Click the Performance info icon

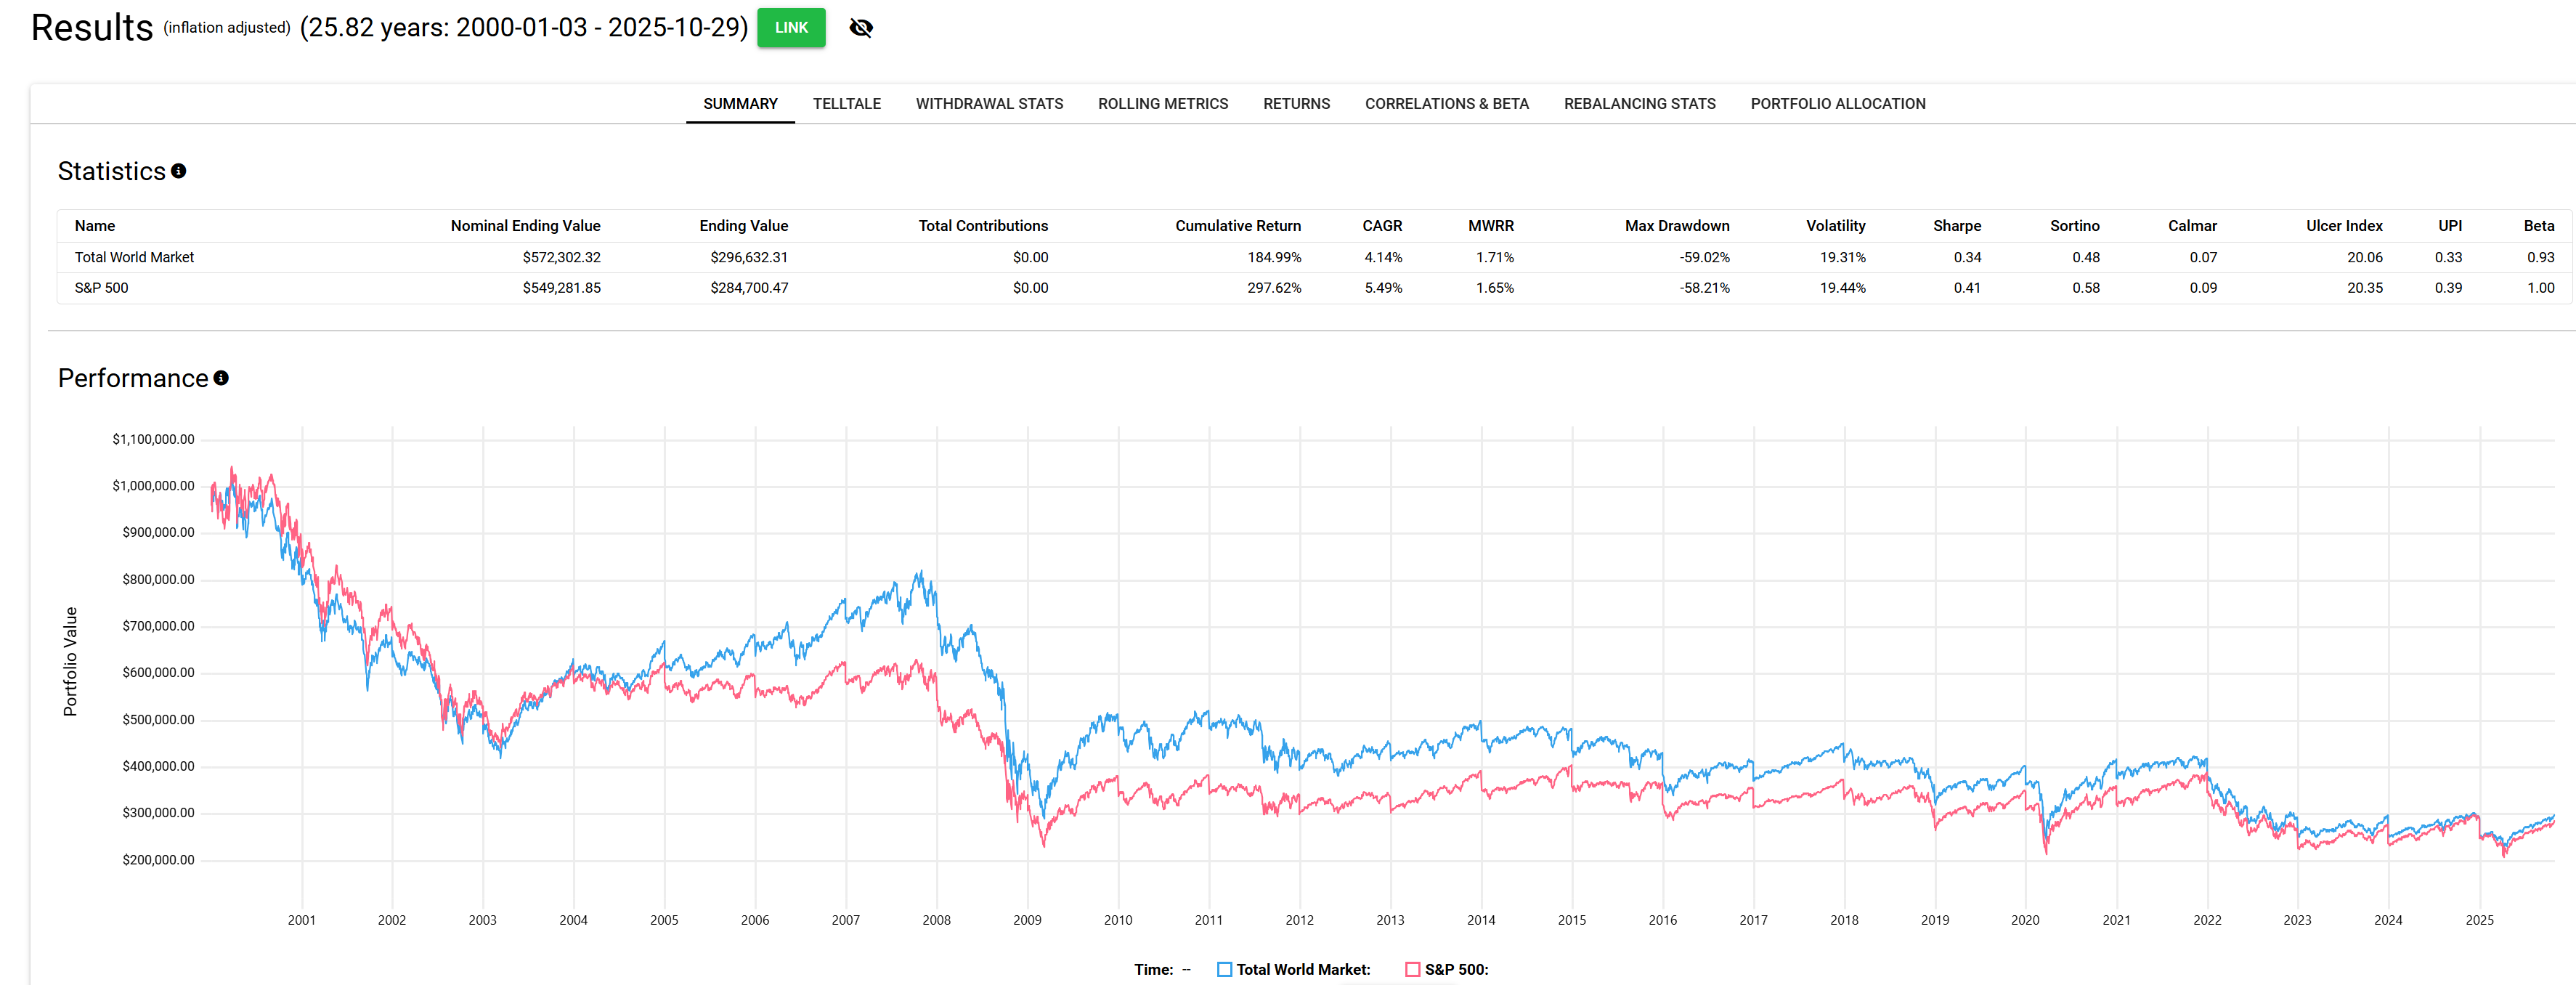tap(221, 378)
